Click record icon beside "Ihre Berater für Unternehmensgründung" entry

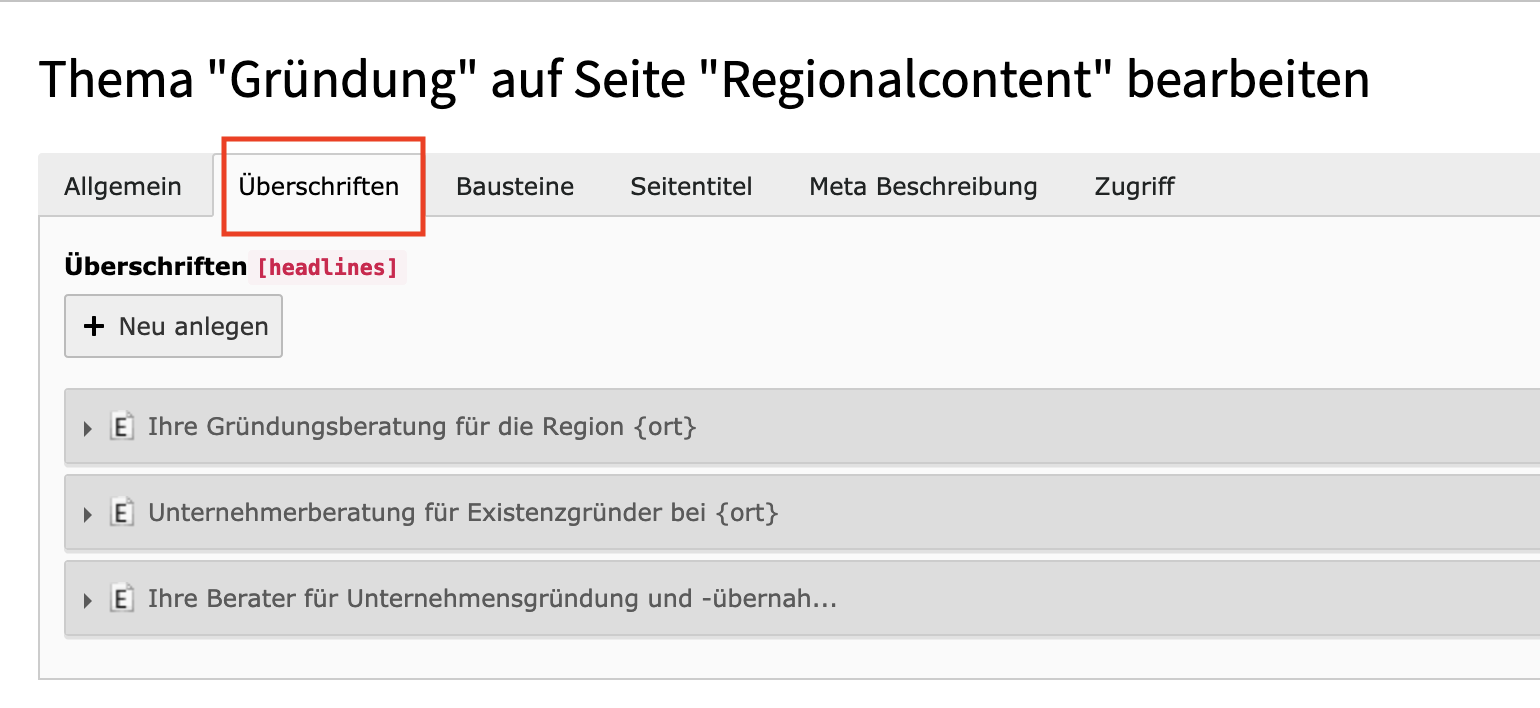(x=122, y=599)
